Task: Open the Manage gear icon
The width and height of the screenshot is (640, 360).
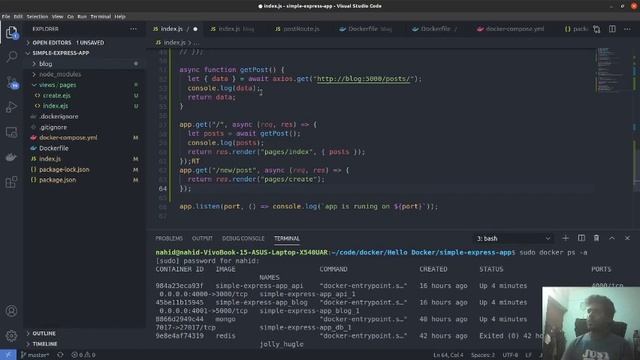Action: click(11, 336)
